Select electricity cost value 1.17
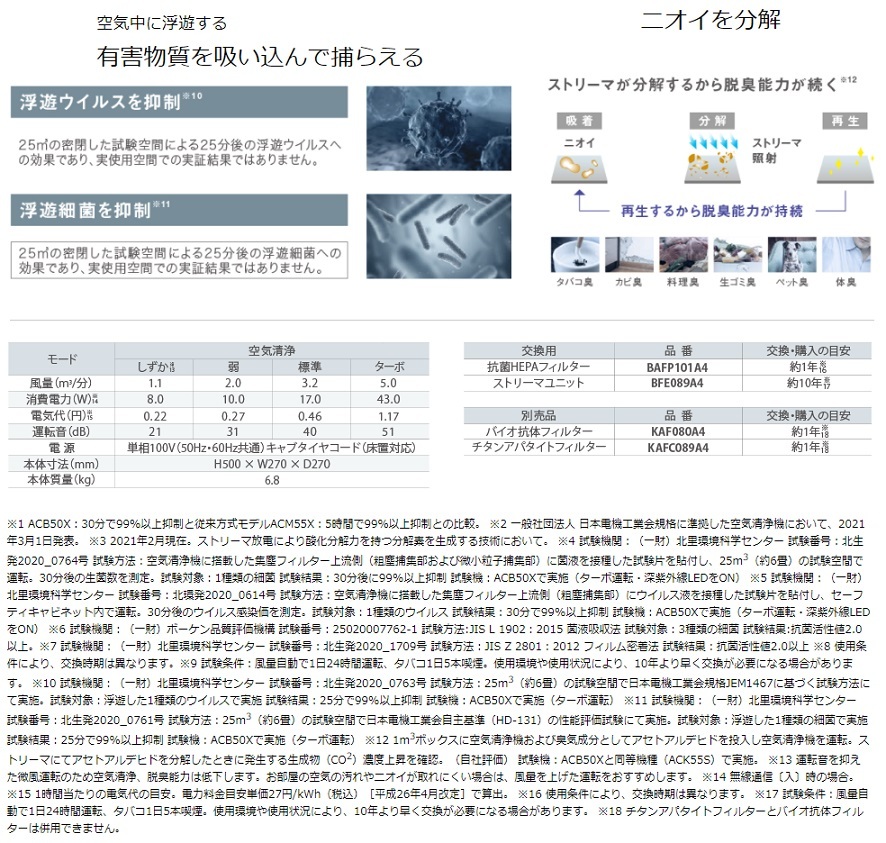The height and width of the screenshot is (843, 886). (x=388, y=416)
